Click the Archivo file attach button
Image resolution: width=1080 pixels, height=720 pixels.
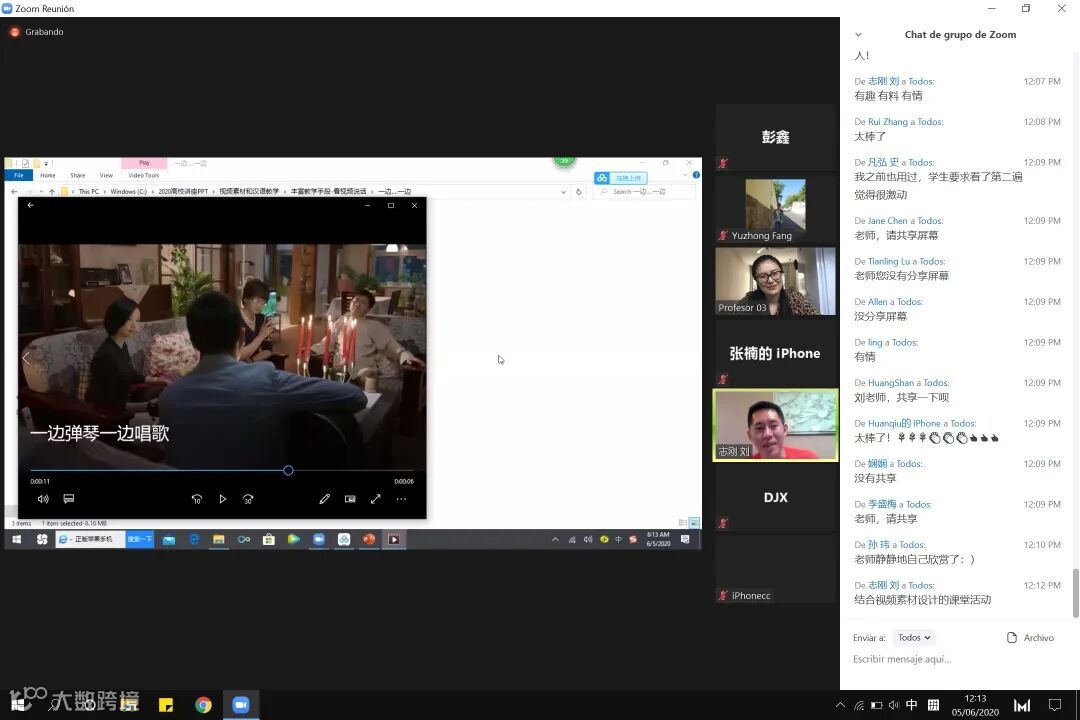pyautogui.click(x=1030, y=637)
